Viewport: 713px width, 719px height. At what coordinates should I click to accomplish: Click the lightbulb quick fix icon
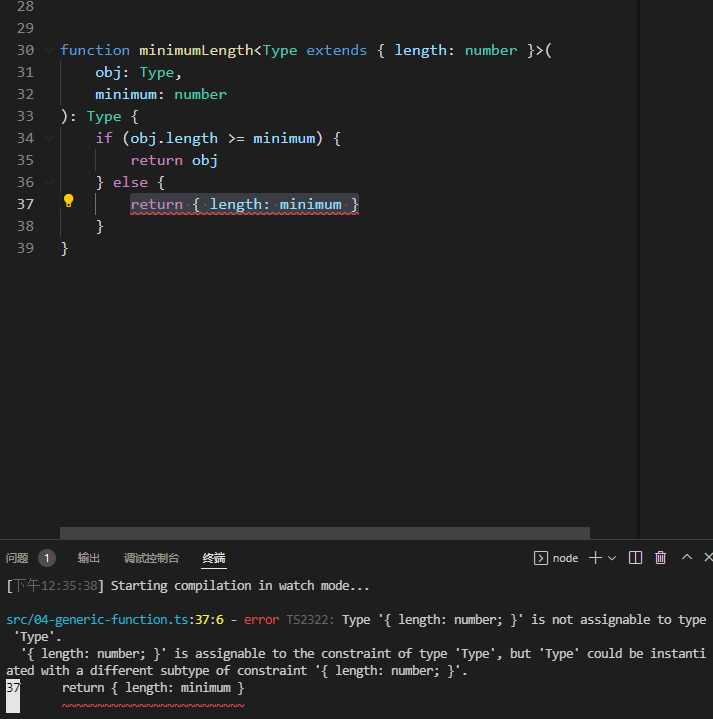tap(68, 201)
